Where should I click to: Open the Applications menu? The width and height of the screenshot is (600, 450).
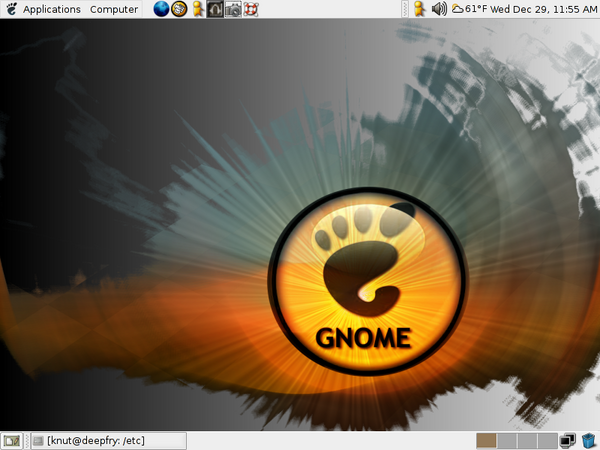(52, 9)
